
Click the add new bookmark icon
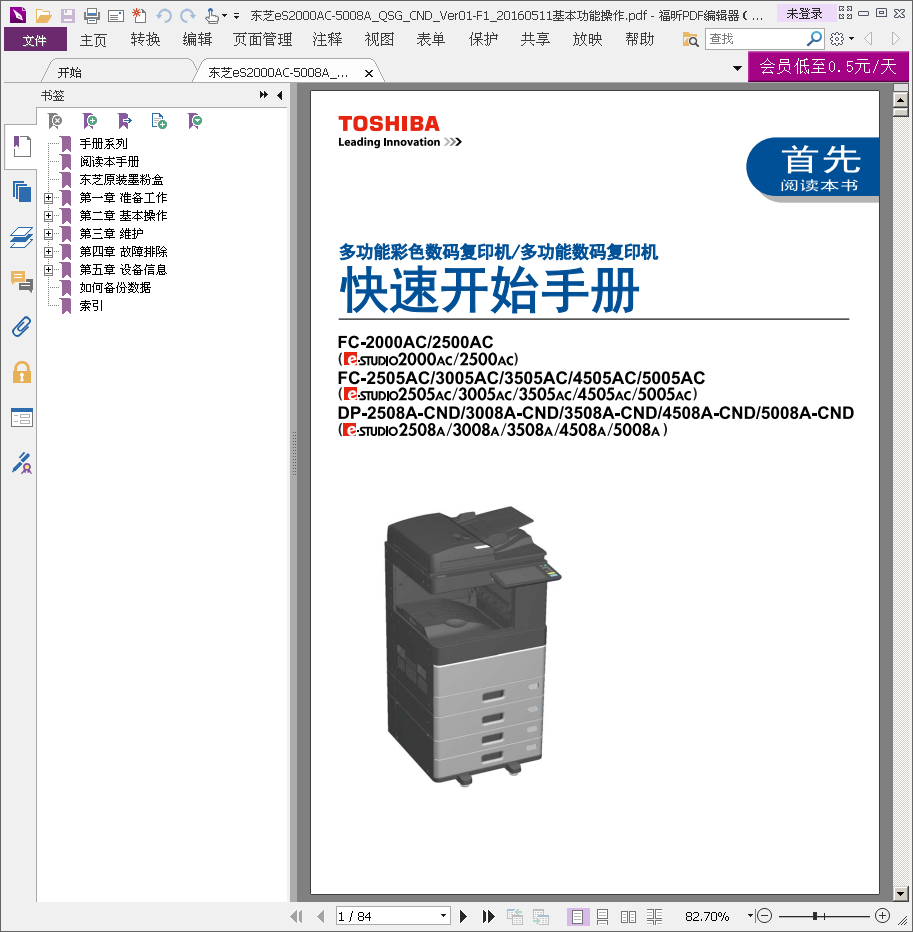[90, 121]
